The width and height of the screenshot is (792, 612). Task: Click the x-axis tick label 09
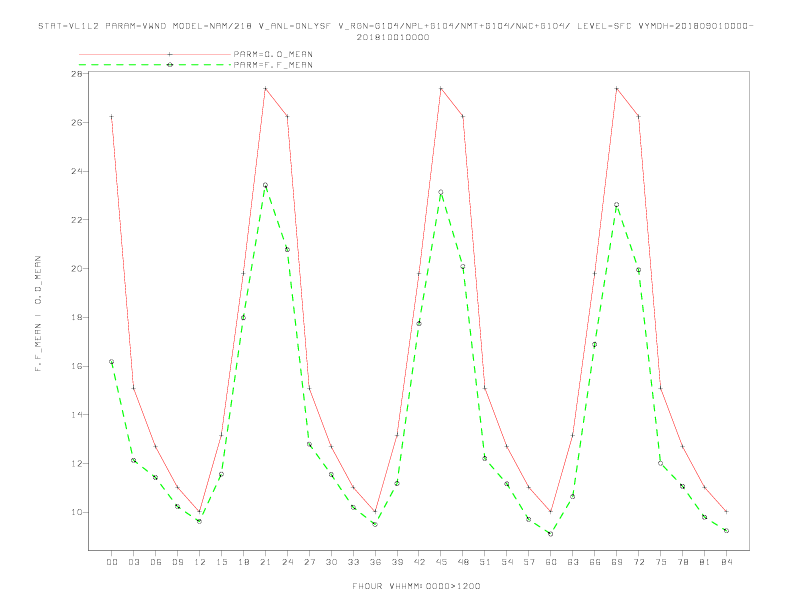[x=177, y=562]
